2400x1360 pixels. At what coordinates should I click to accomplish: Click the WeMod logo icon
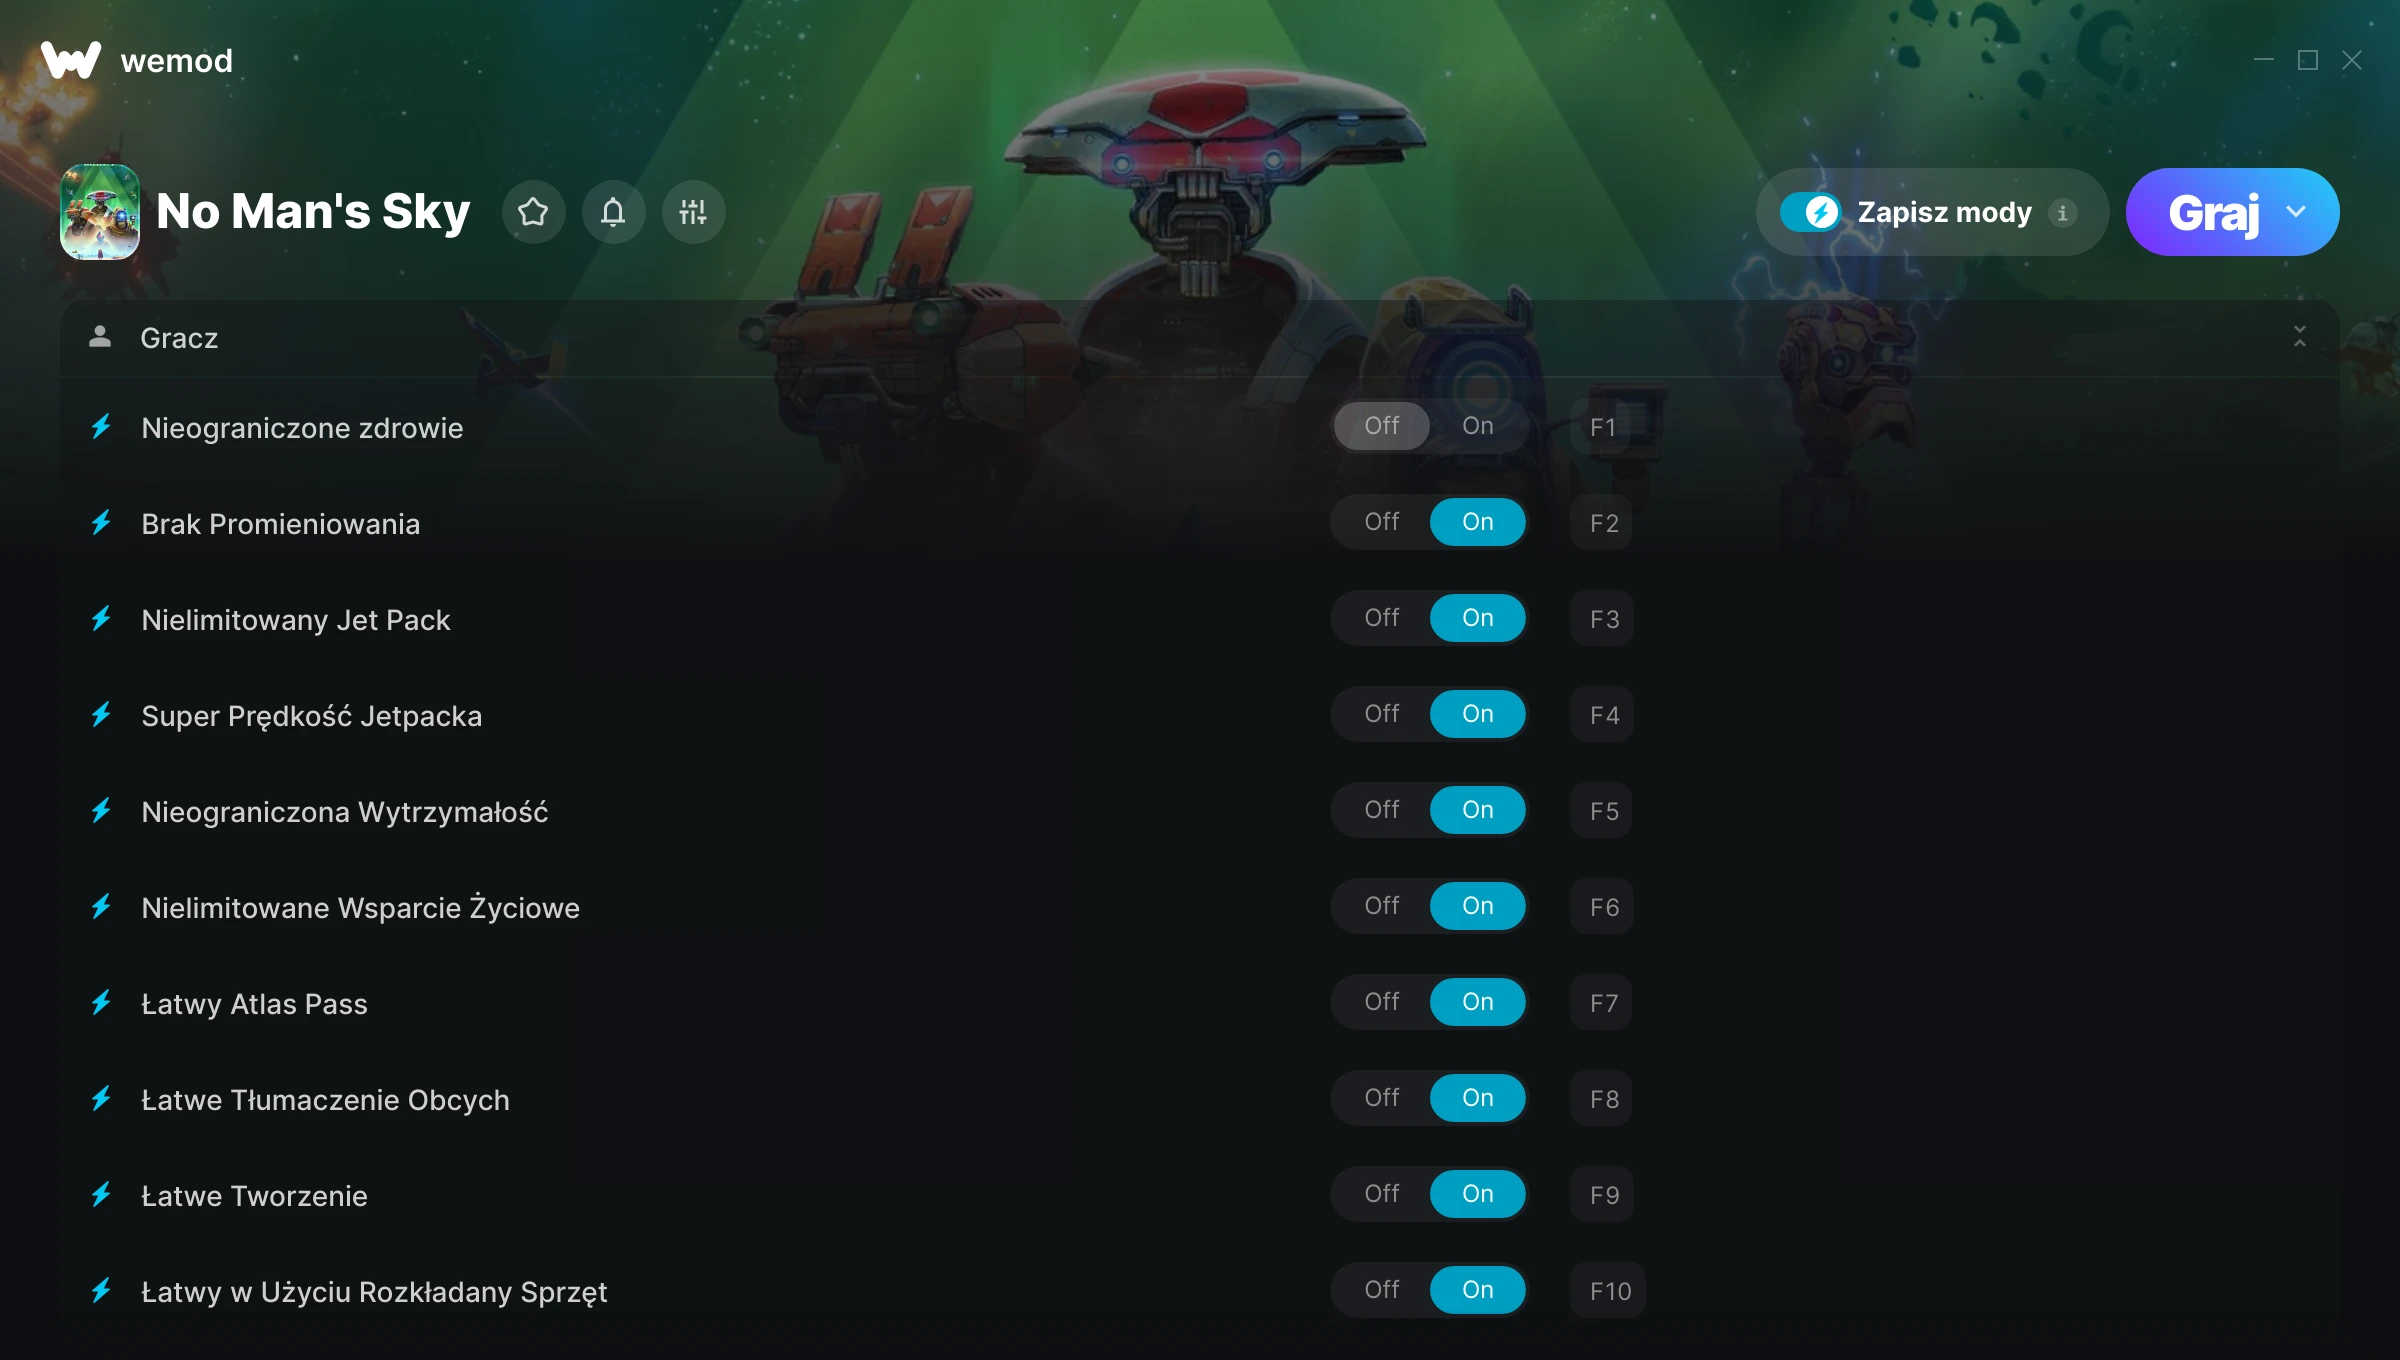coord(71,60)
